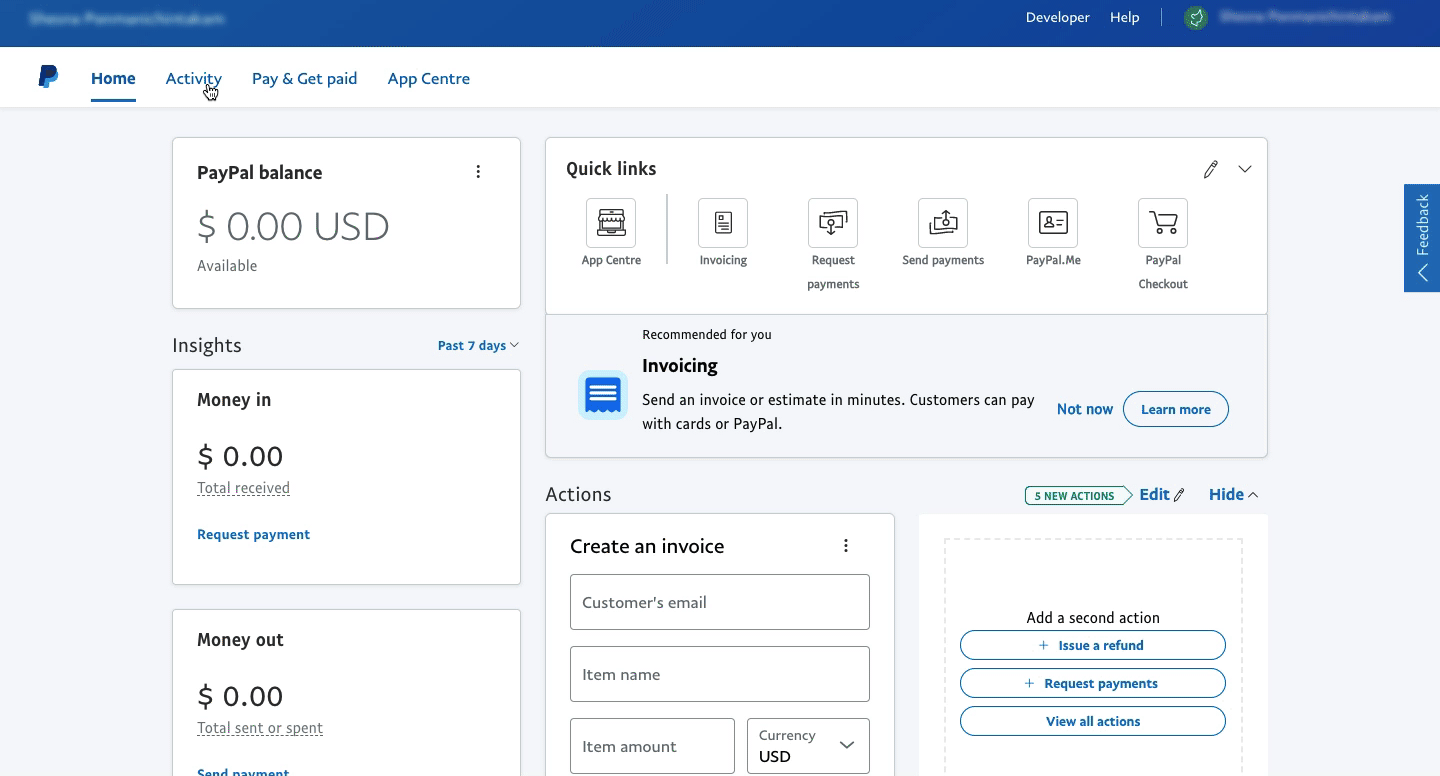Click the 5 NEW ACTIONS badge
Viewport: 1440px width, 776px height.
1078,495
